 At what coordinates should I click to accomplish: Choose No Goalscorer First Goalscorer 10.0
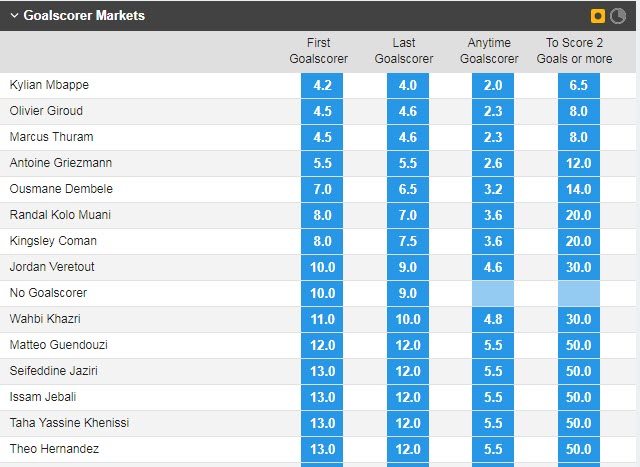click(x=322, y=293)
